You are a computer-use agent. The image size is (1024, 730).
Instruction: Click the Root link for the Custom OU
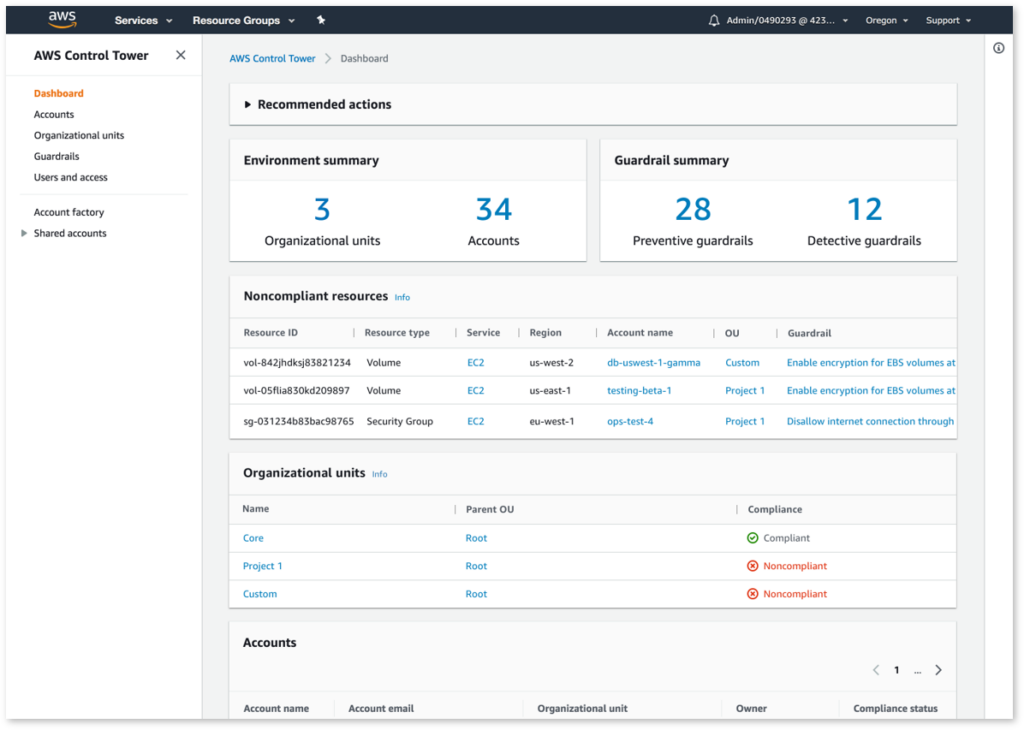[476, 593]
